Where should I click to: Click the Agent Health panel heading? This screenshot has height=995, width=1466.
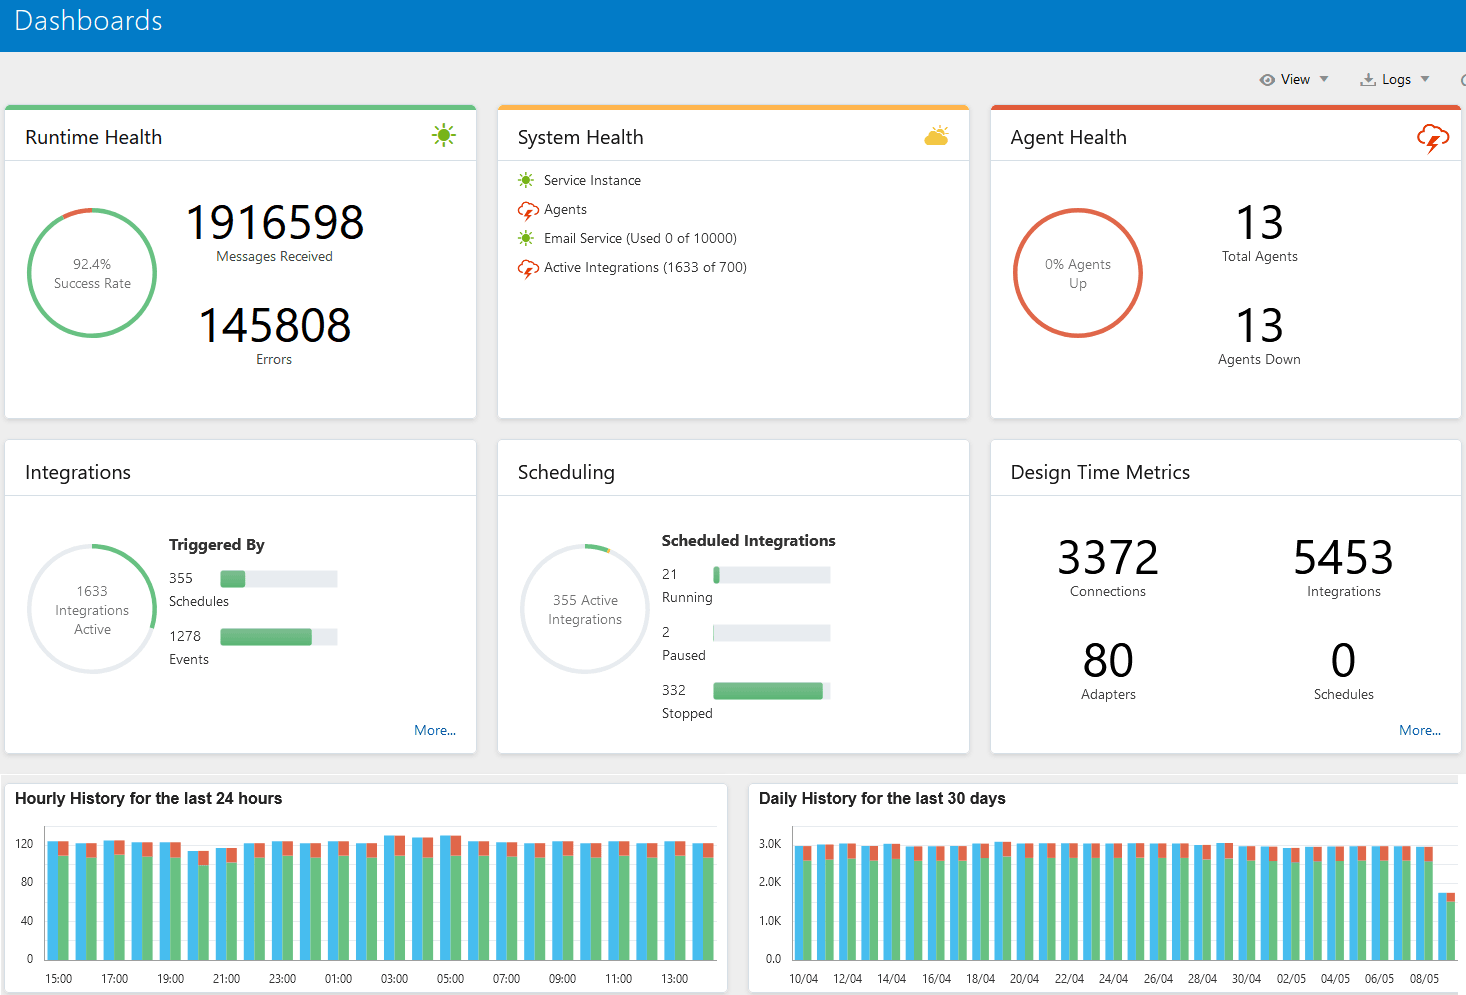pyautogui.click(x=1068, y=137)
